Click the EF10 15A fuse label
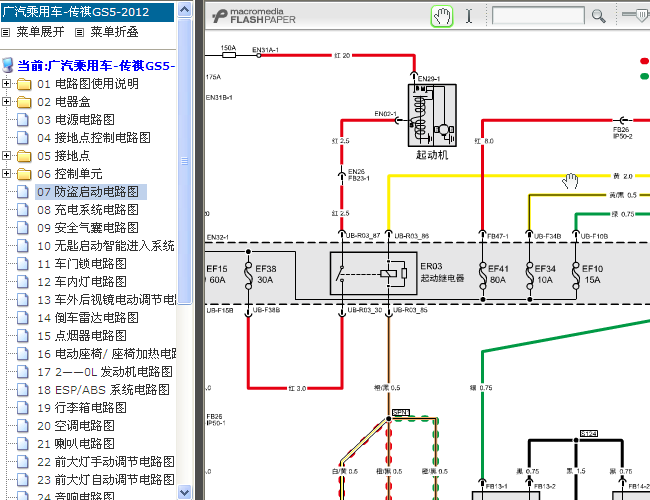The image size is (650, 500). pos(592,274)
